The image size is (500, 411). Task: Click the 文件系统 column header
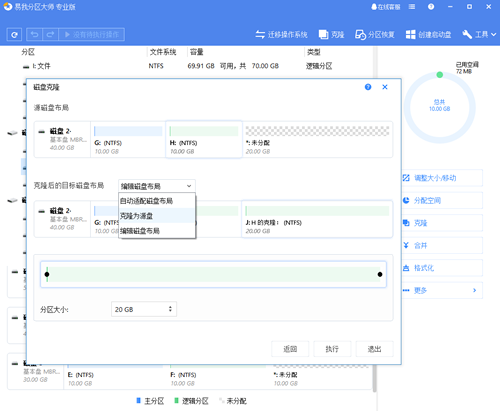[163, 52]
